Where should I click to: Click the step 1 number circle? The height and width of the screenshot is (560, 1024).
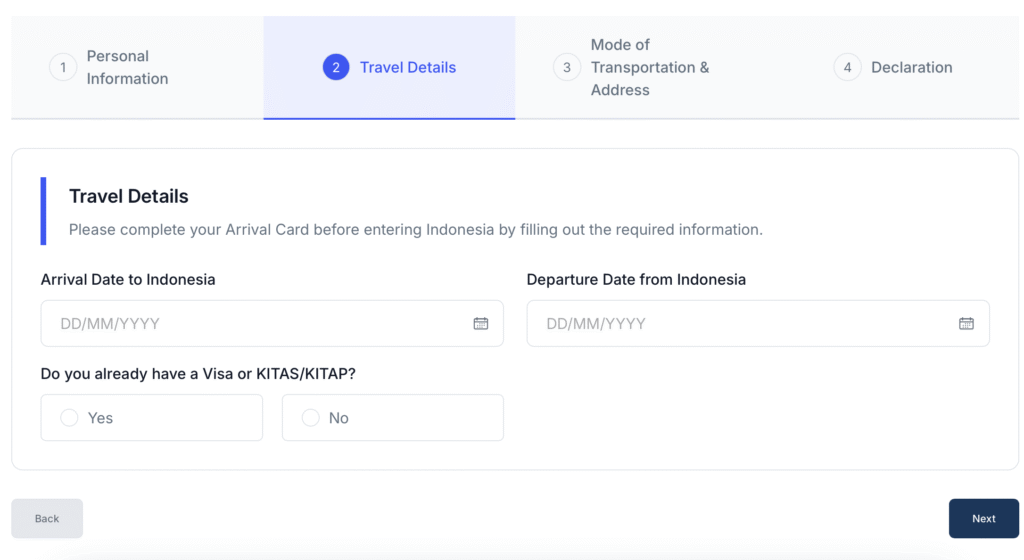coord(63,68)
